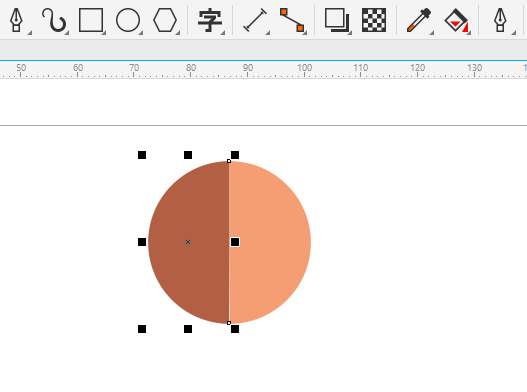
Task: Click the ruler mark labeled 90
Action: pos(248,68)
